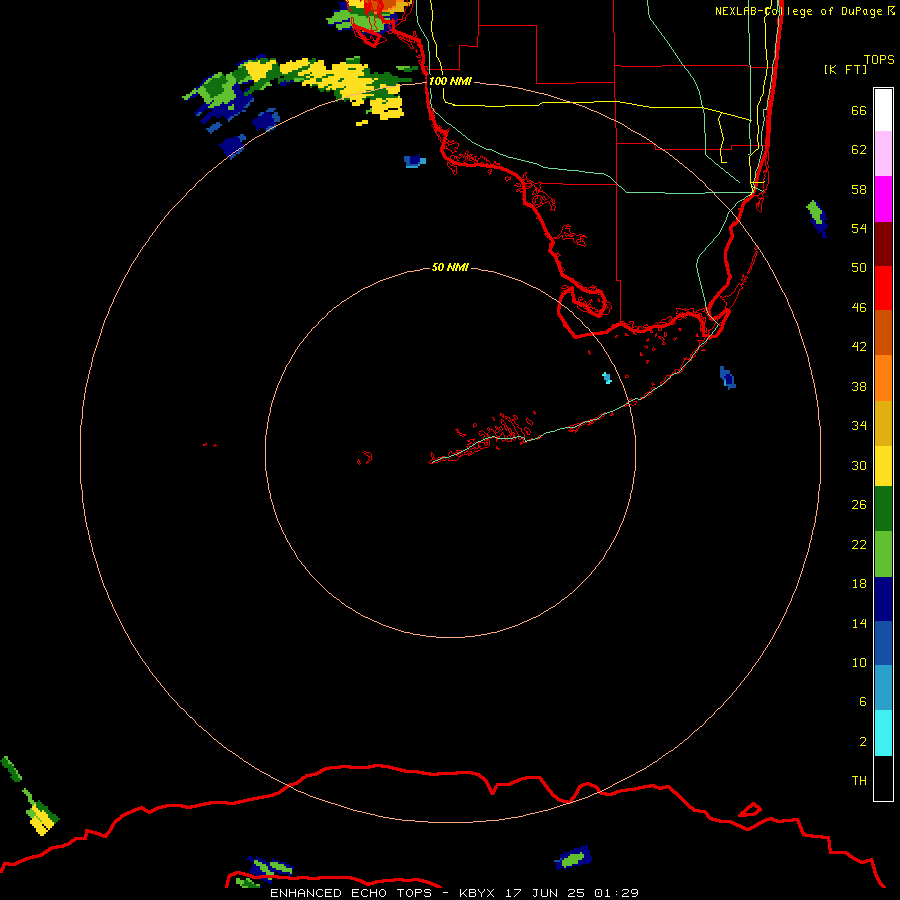
Task: Click the '2' legend value
Action: (862, 742)
